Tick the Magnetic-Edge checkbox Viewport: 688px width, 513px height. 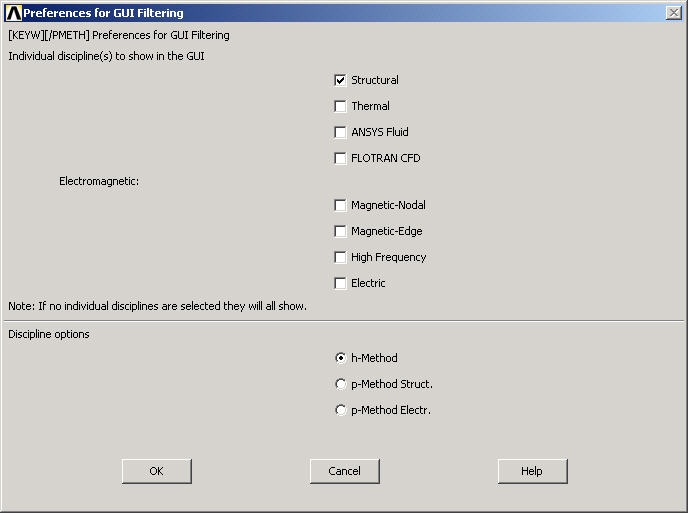point(340,231)
